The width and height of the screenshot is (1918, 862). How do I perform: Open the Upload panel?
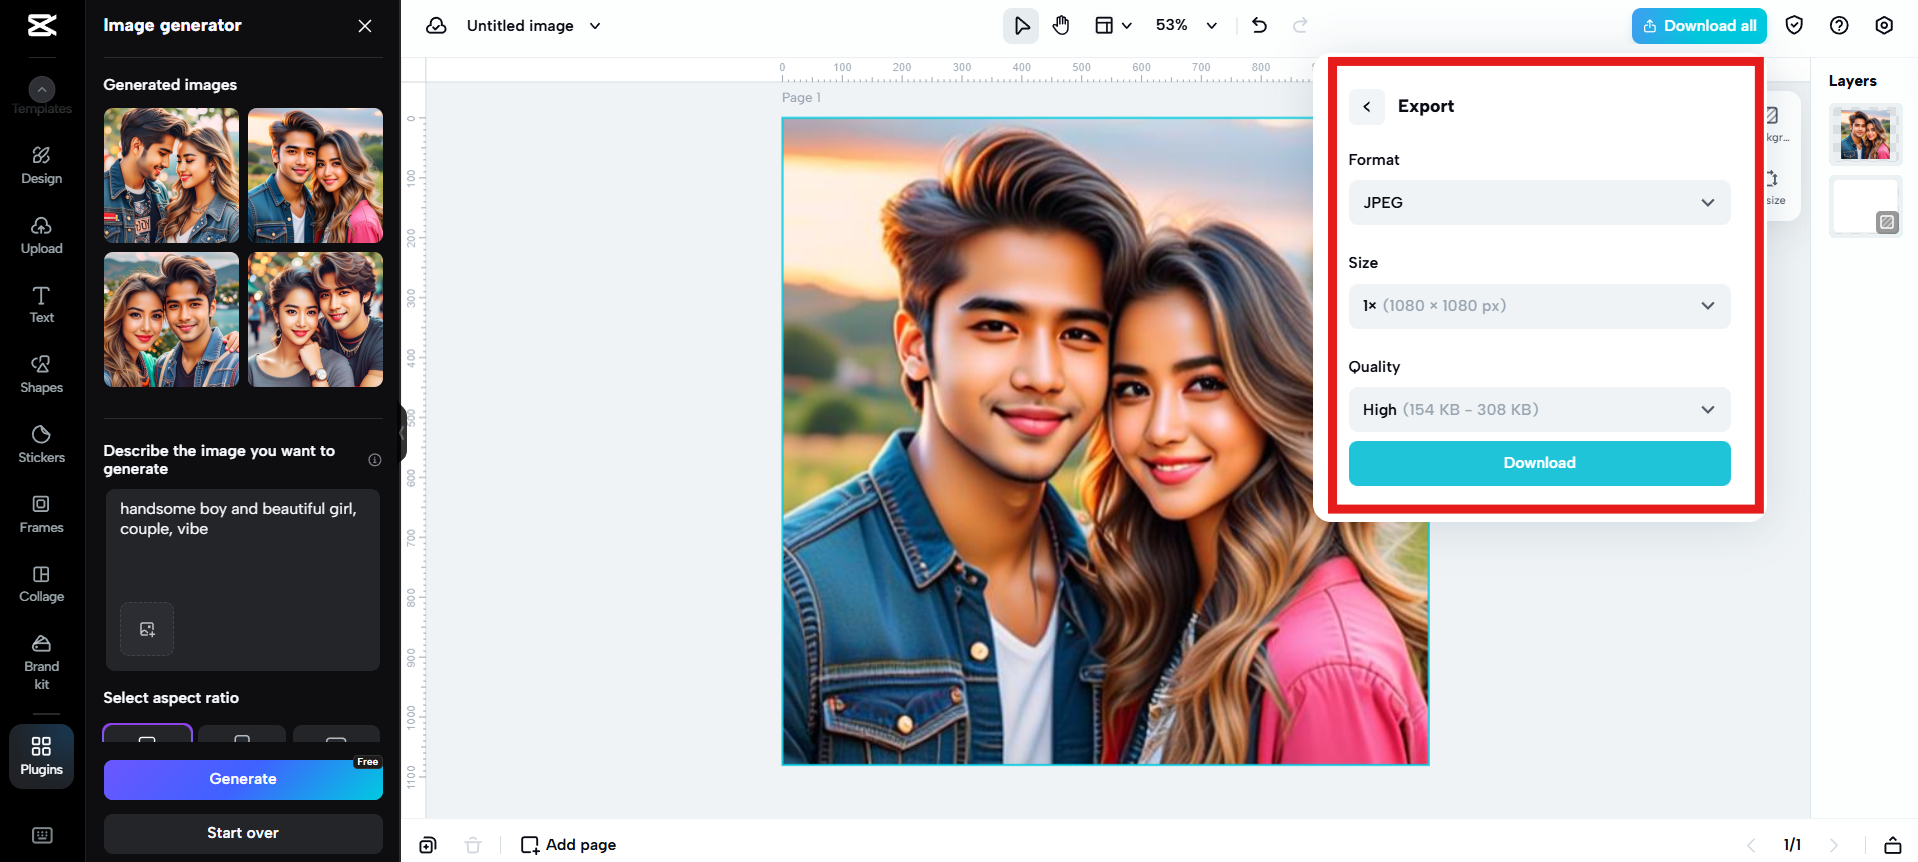click(x=42, y=235)
